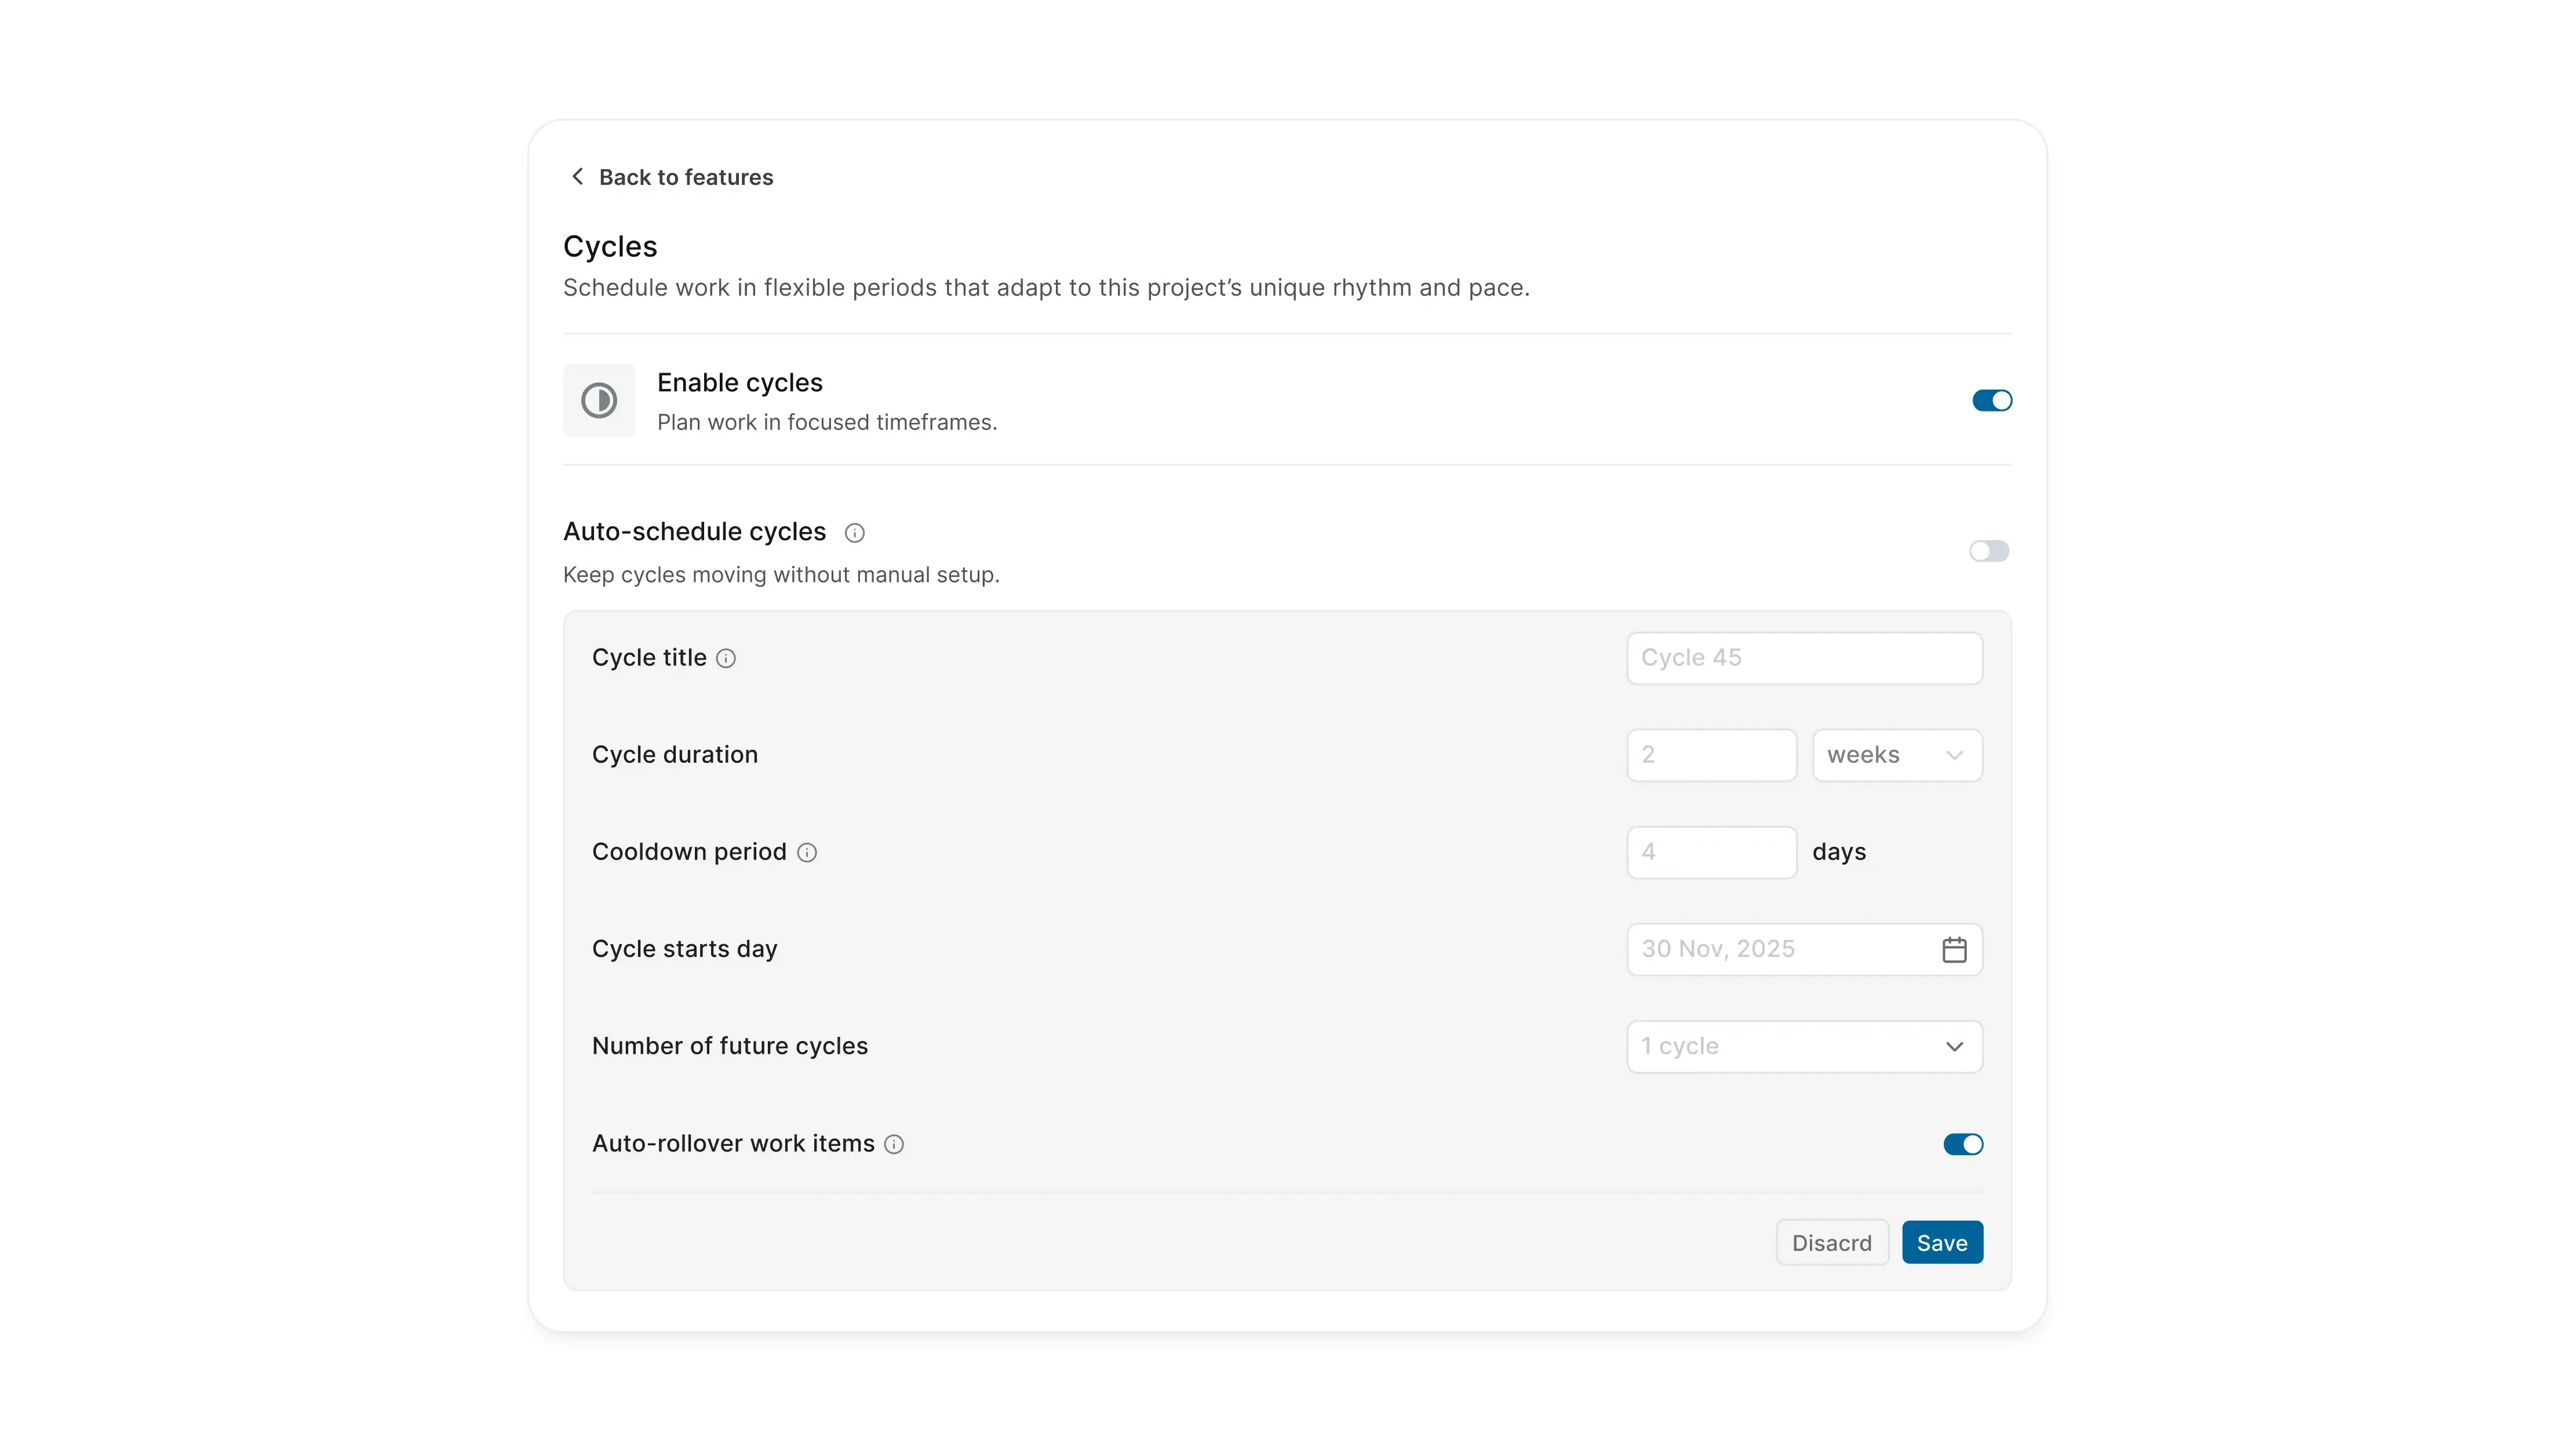The image size is (2576, 1449).
Task: Click the info icon beside Cycle title
Action: (x=727, y=658)
